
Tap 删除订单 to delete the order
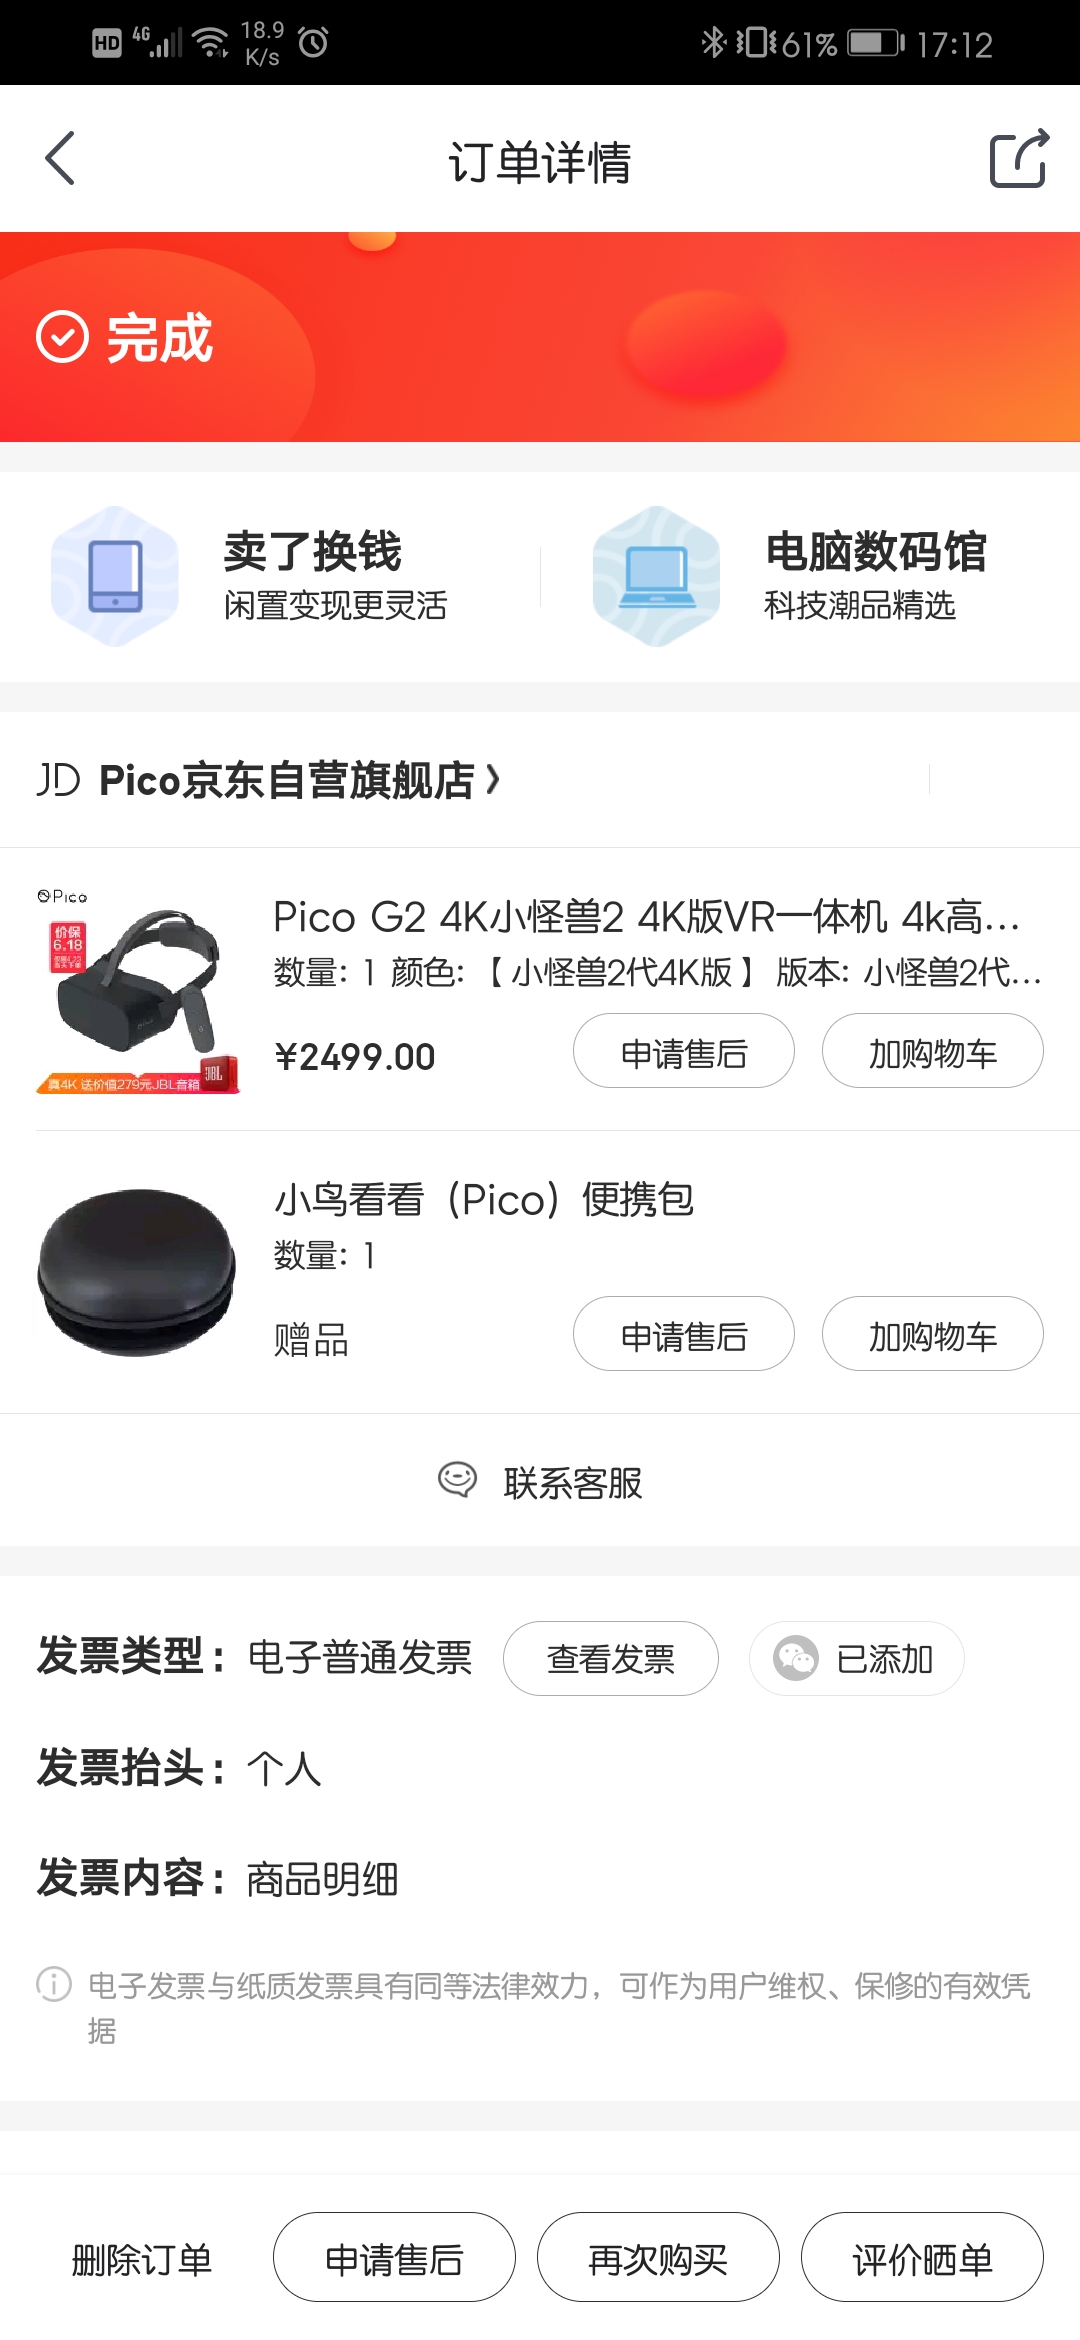142,2259
